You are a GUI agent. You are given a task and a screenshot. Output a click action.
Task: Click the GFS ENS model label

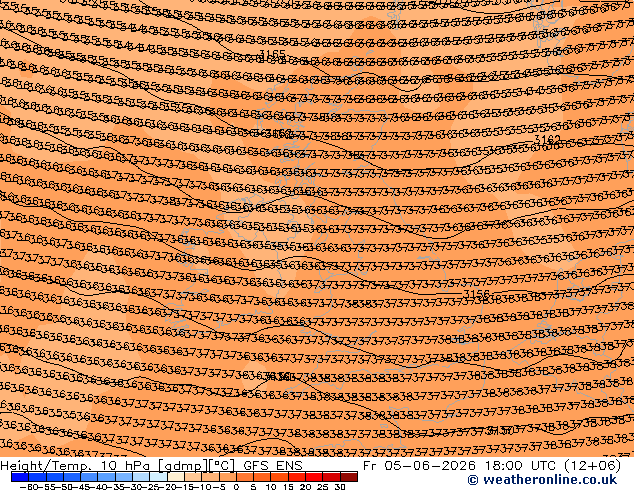273,465
